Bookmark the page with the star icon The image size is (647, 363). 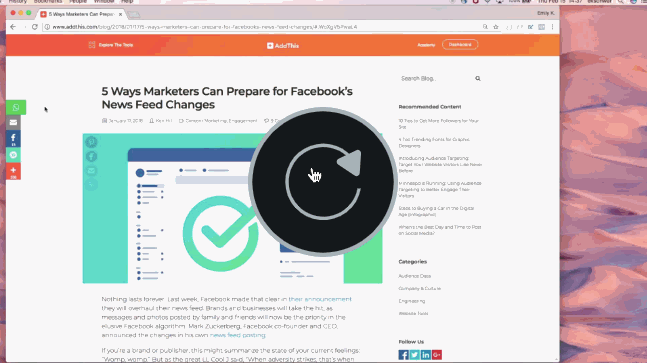pos(496,27)
